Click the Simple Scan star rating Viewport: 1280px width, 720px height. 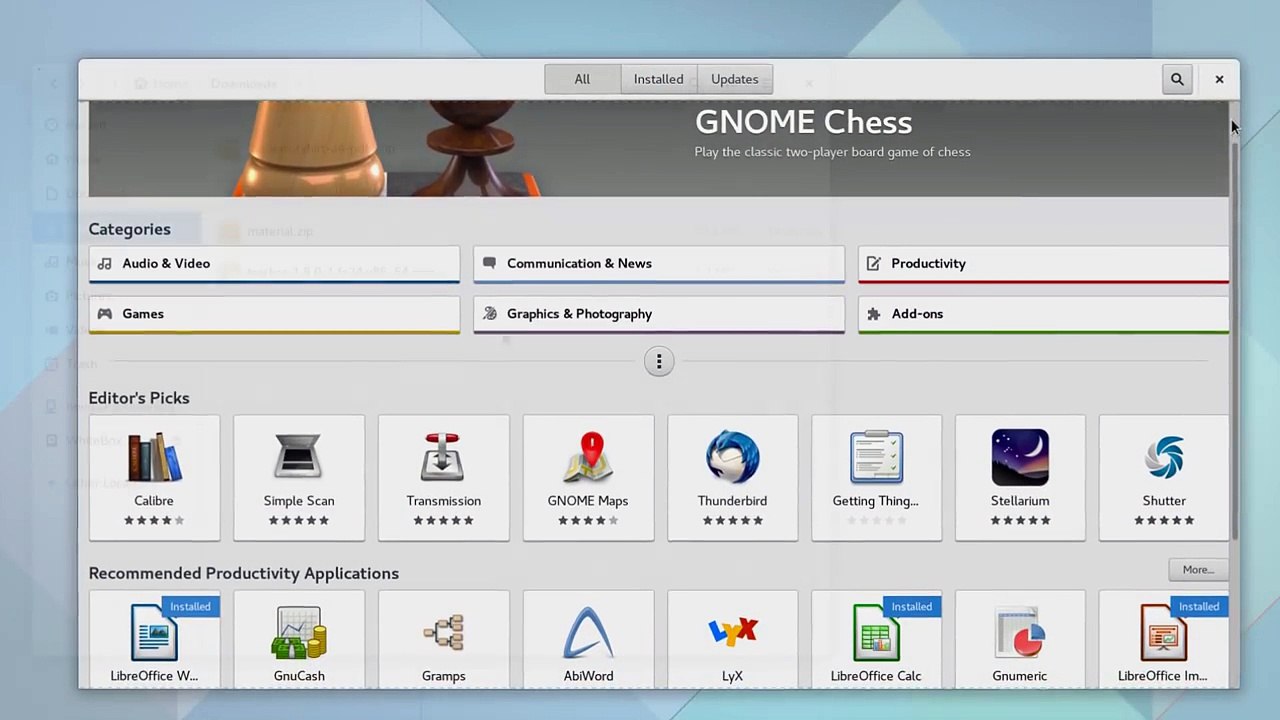click(x=299, y=520)
